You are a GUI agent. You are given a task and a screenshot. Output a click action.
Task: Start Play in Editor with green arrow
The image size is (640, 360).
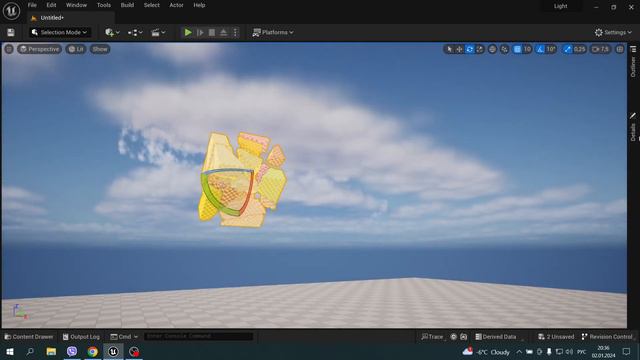tap(188, 32)
